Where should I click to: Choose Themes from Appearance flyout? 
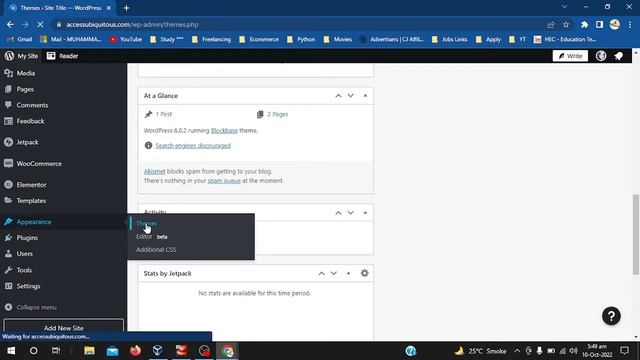(x=147, y=223)
